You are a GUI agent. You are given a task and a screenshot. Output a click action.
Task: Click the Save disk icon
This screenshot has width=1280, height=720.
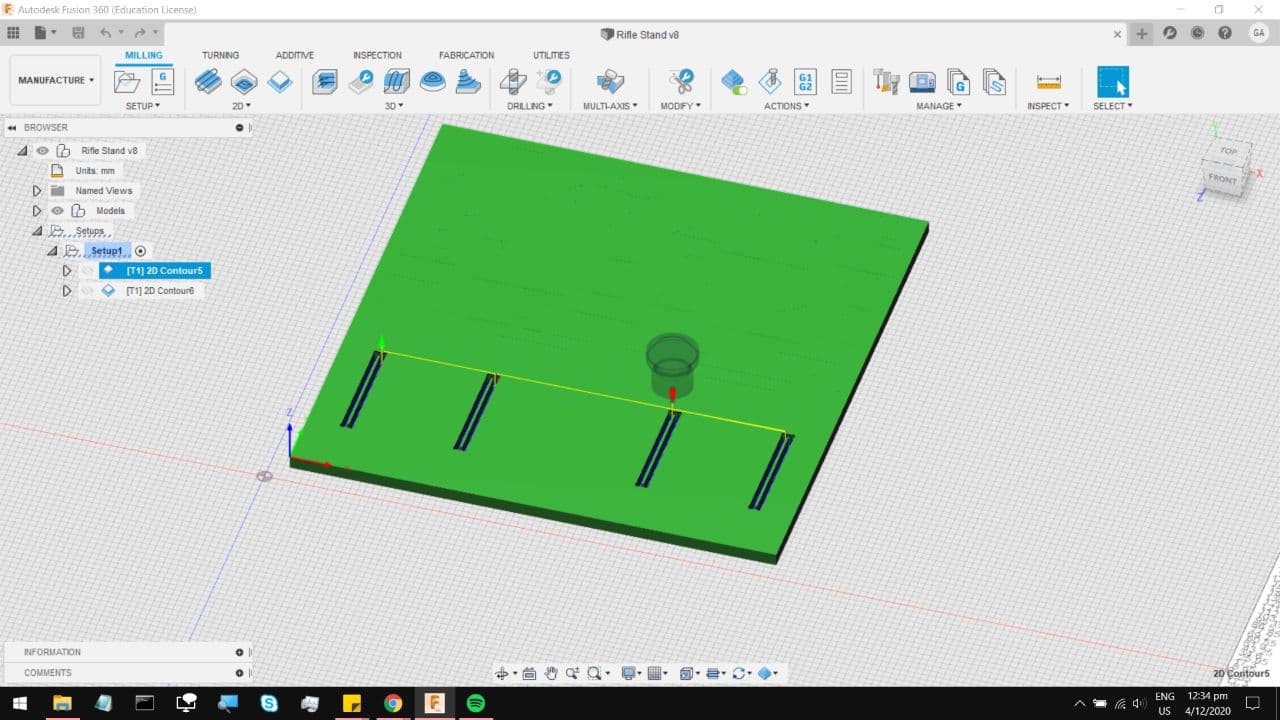click(78, 33)
